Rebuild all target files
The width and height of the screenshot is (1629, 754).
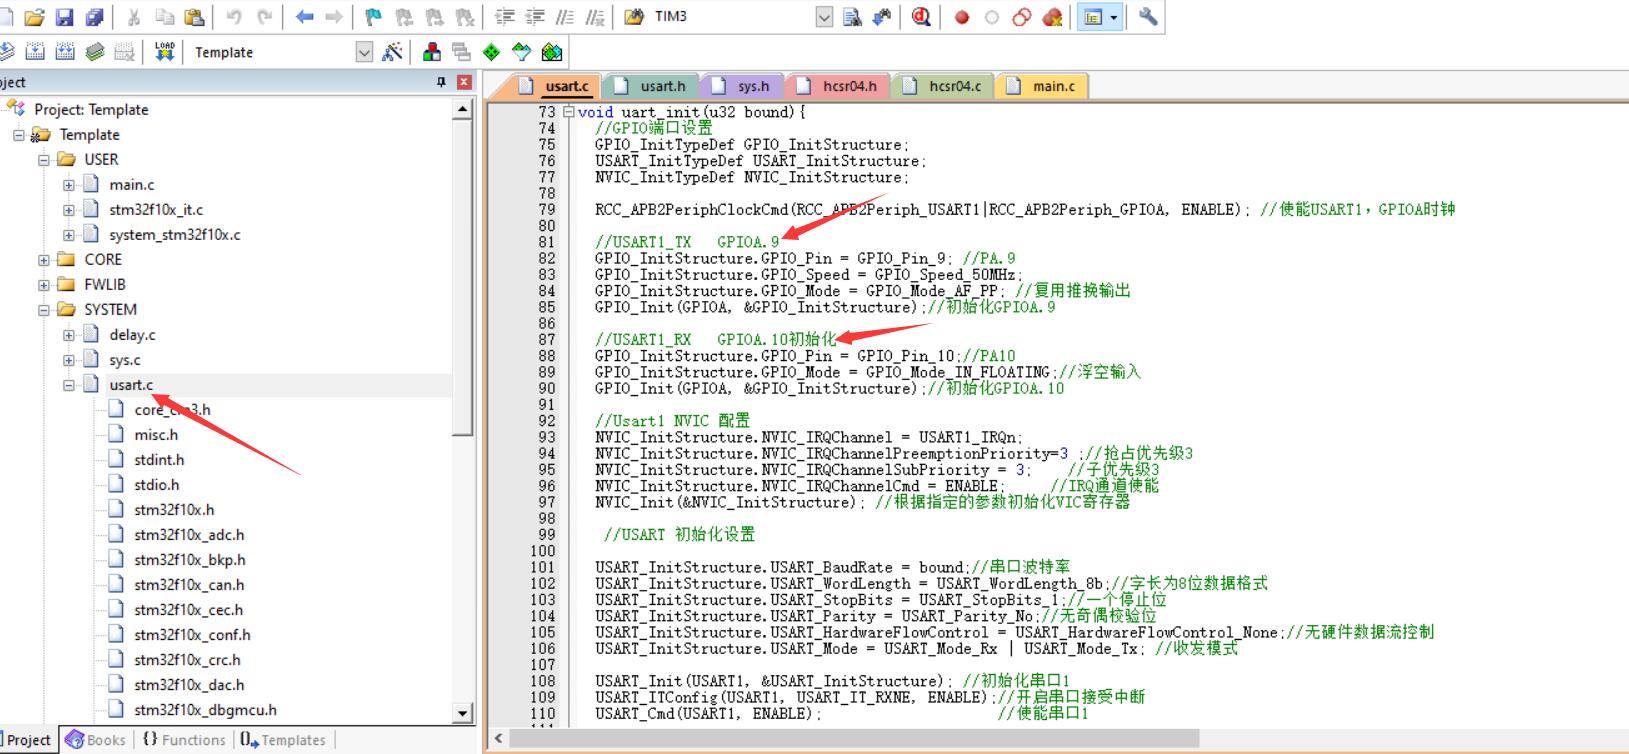click(x=65, y=52)
